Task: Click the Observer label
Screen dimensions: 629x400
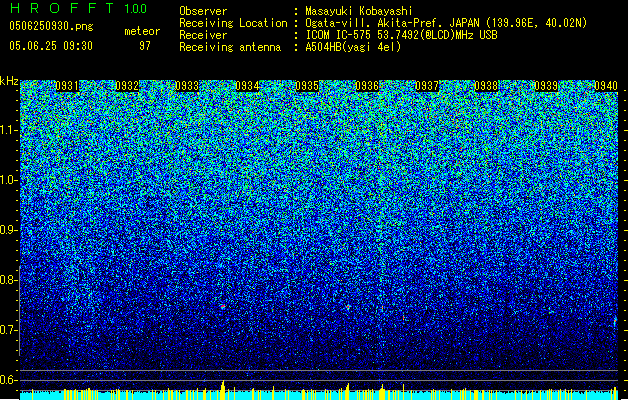Action: pyautogui.click(x=203, y=11)
